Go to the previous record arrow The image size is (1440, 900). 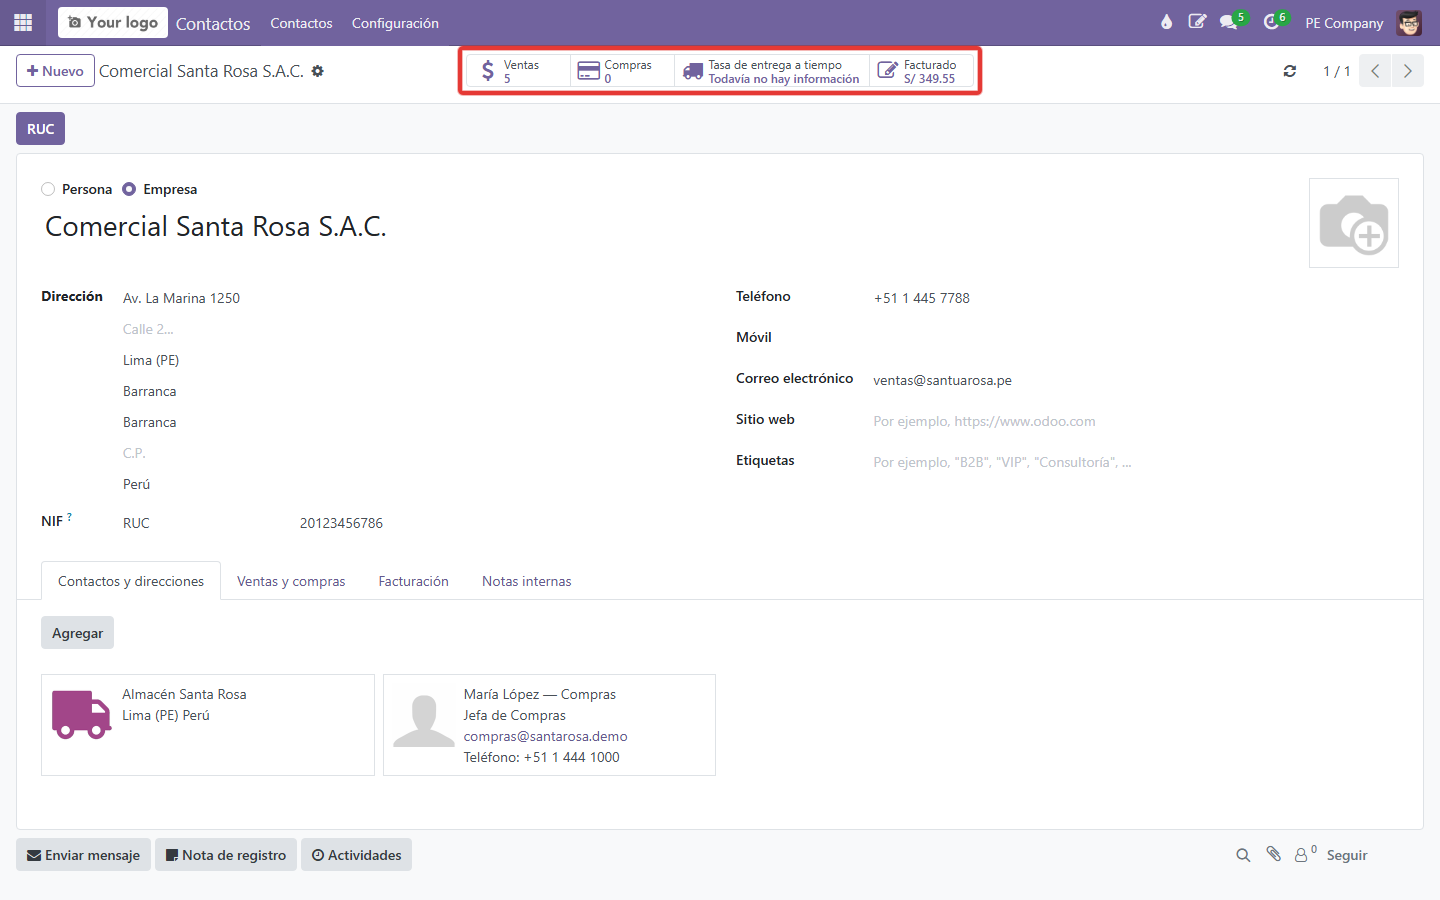(x=1375, y=71)
